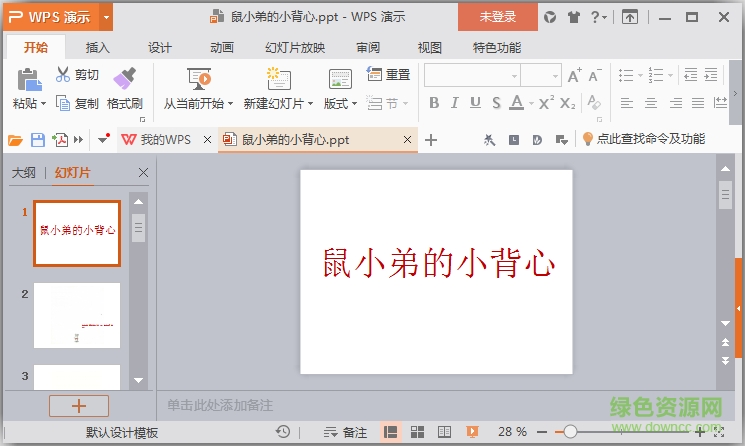Expand the 新建幻灯片 dropdown arrow
This screenshot has width=745, height=446.
click(310, 104)
